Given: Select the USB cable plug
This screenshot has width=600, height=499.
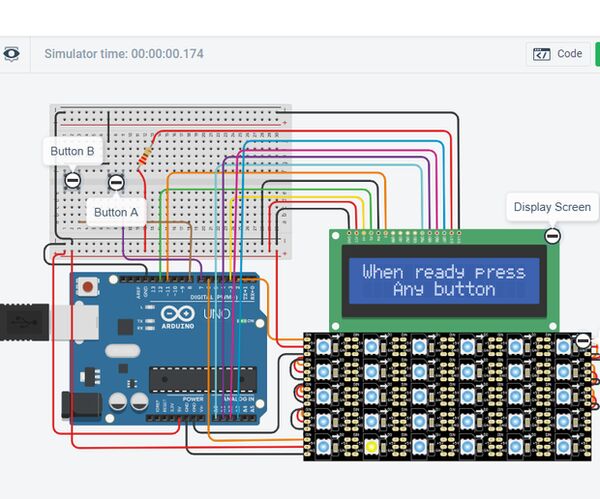Looking at the screenshot, I should [24, 322].
